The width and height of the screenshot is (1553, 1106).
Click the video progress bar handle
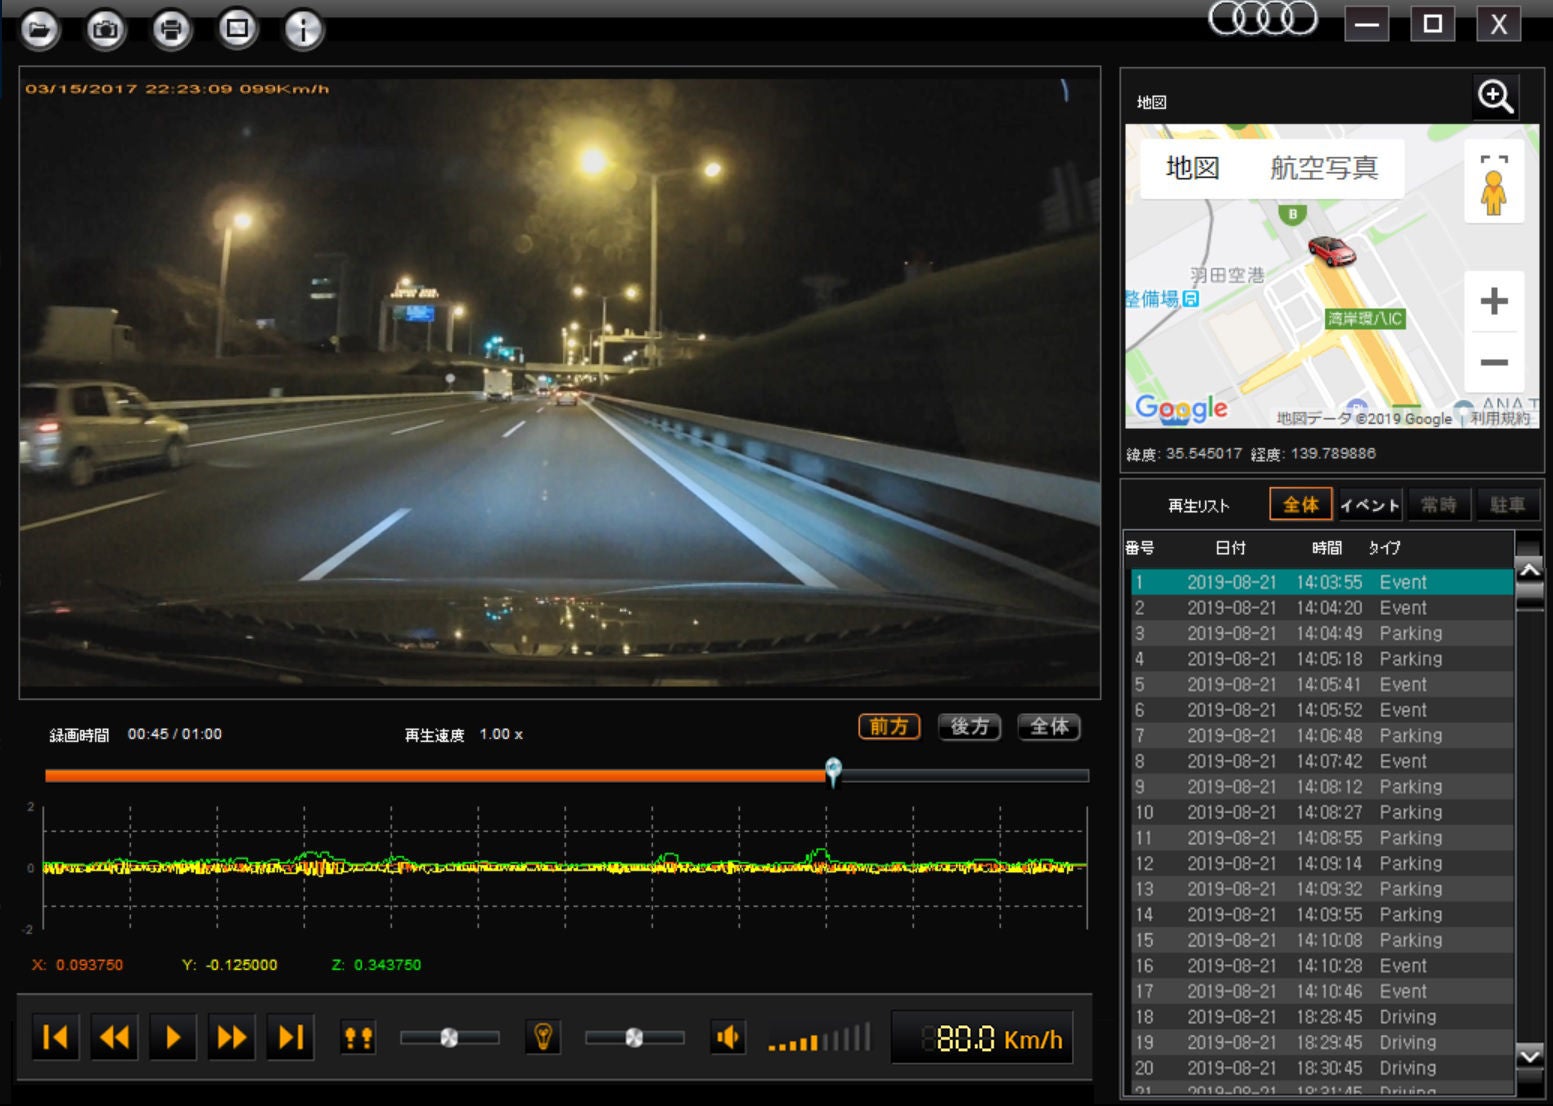pos(833,771)
